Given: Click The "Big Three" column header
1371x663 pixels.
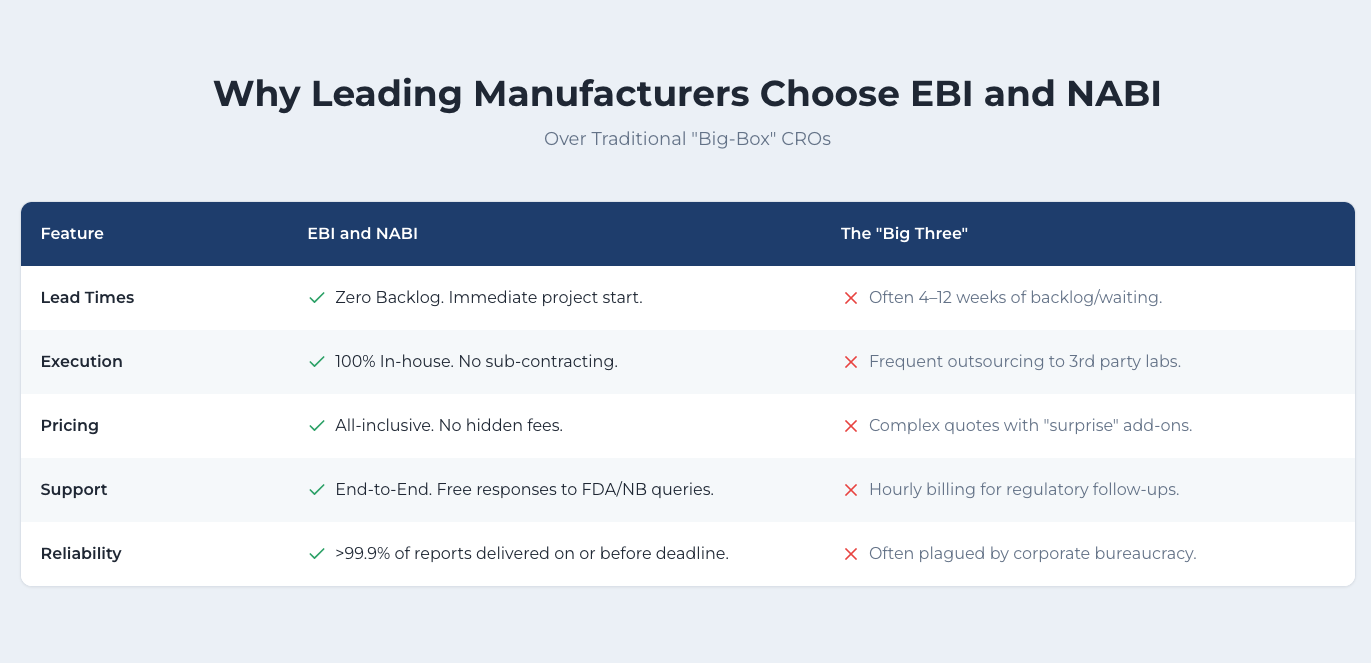Looking at the screenshot, I should pos(904,234).
